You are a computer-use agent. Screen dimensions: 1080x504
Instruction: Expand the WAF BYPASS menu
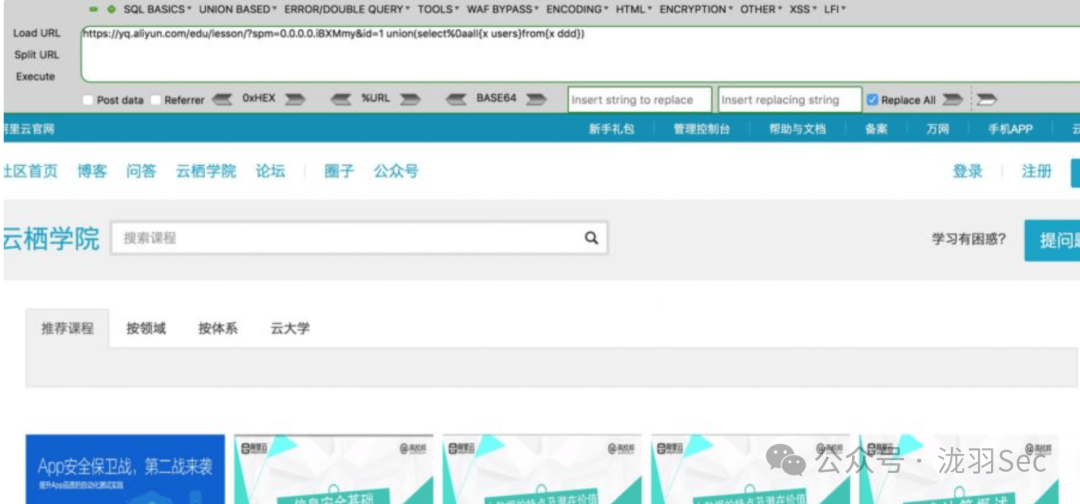(503, 10)
